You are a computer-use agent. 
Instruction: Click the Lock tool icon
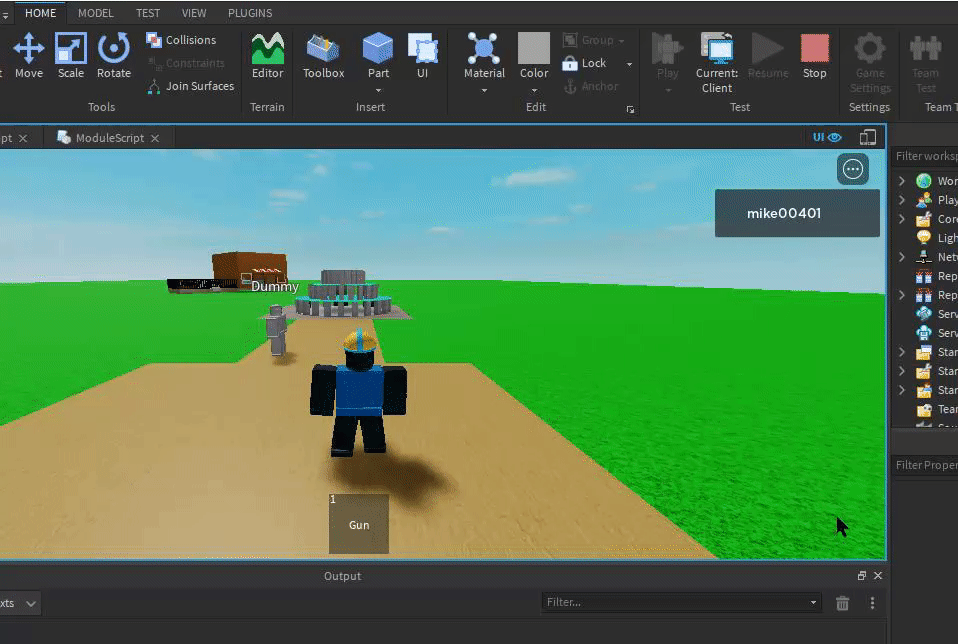(x=569, y=63)
